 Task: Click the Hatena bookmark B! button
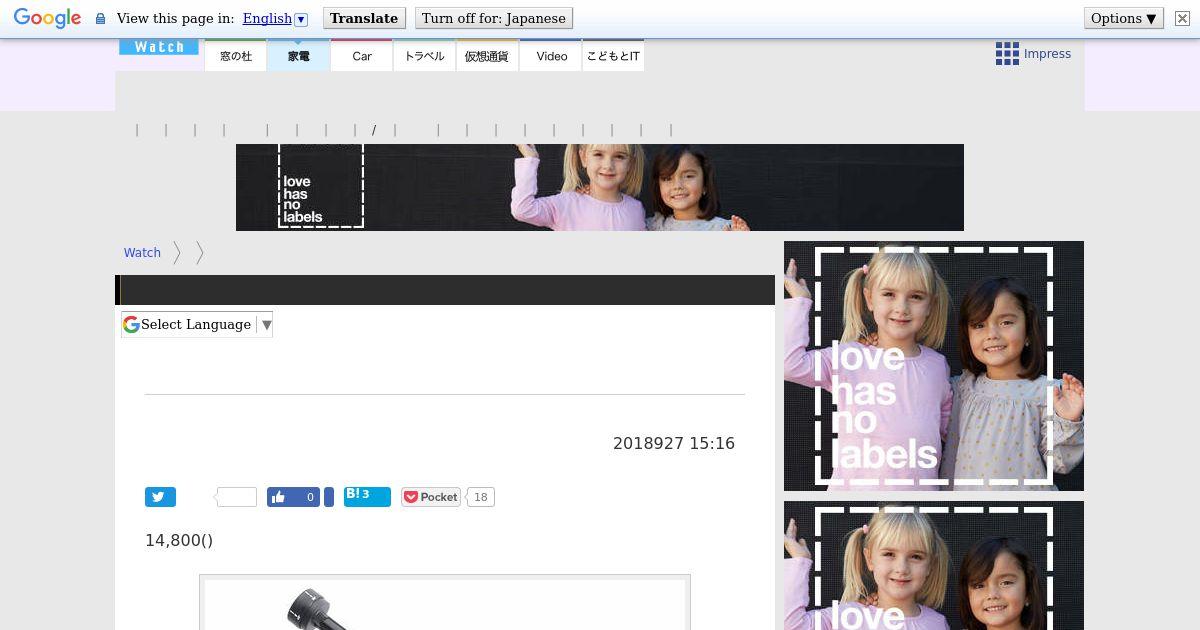pos(367,496)
